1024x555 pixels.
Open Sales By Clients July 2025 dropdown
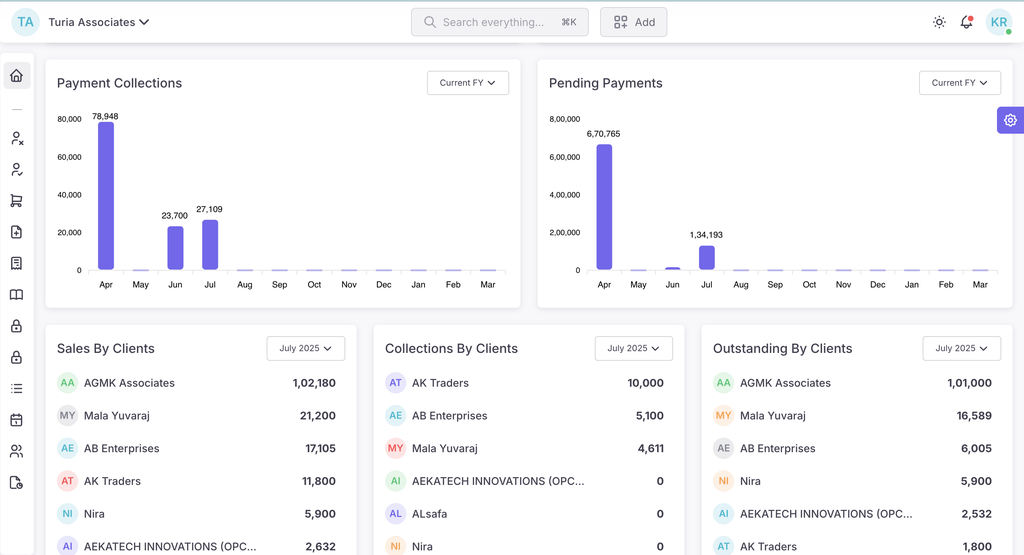pos(306,348)
